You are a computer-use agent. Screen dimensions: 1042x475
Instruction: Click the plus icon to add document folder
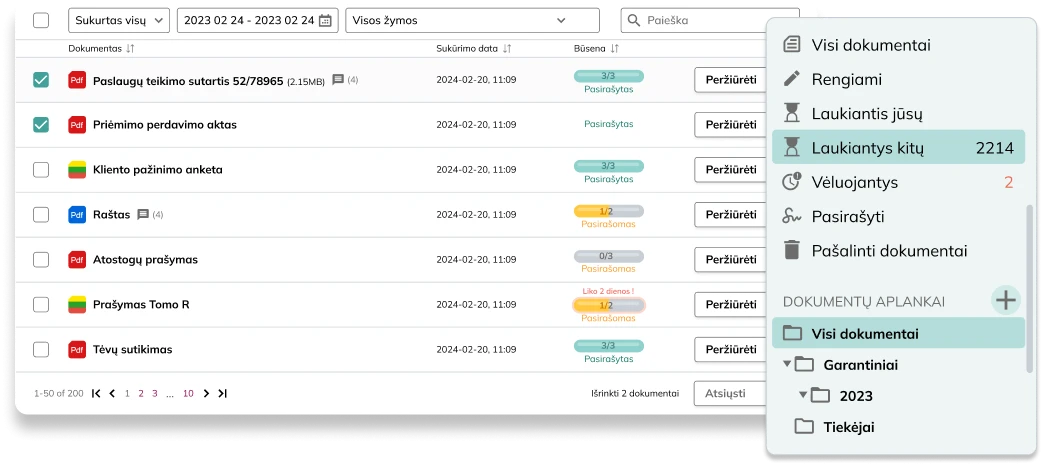pyautogui.click(x=1005, y=300)
